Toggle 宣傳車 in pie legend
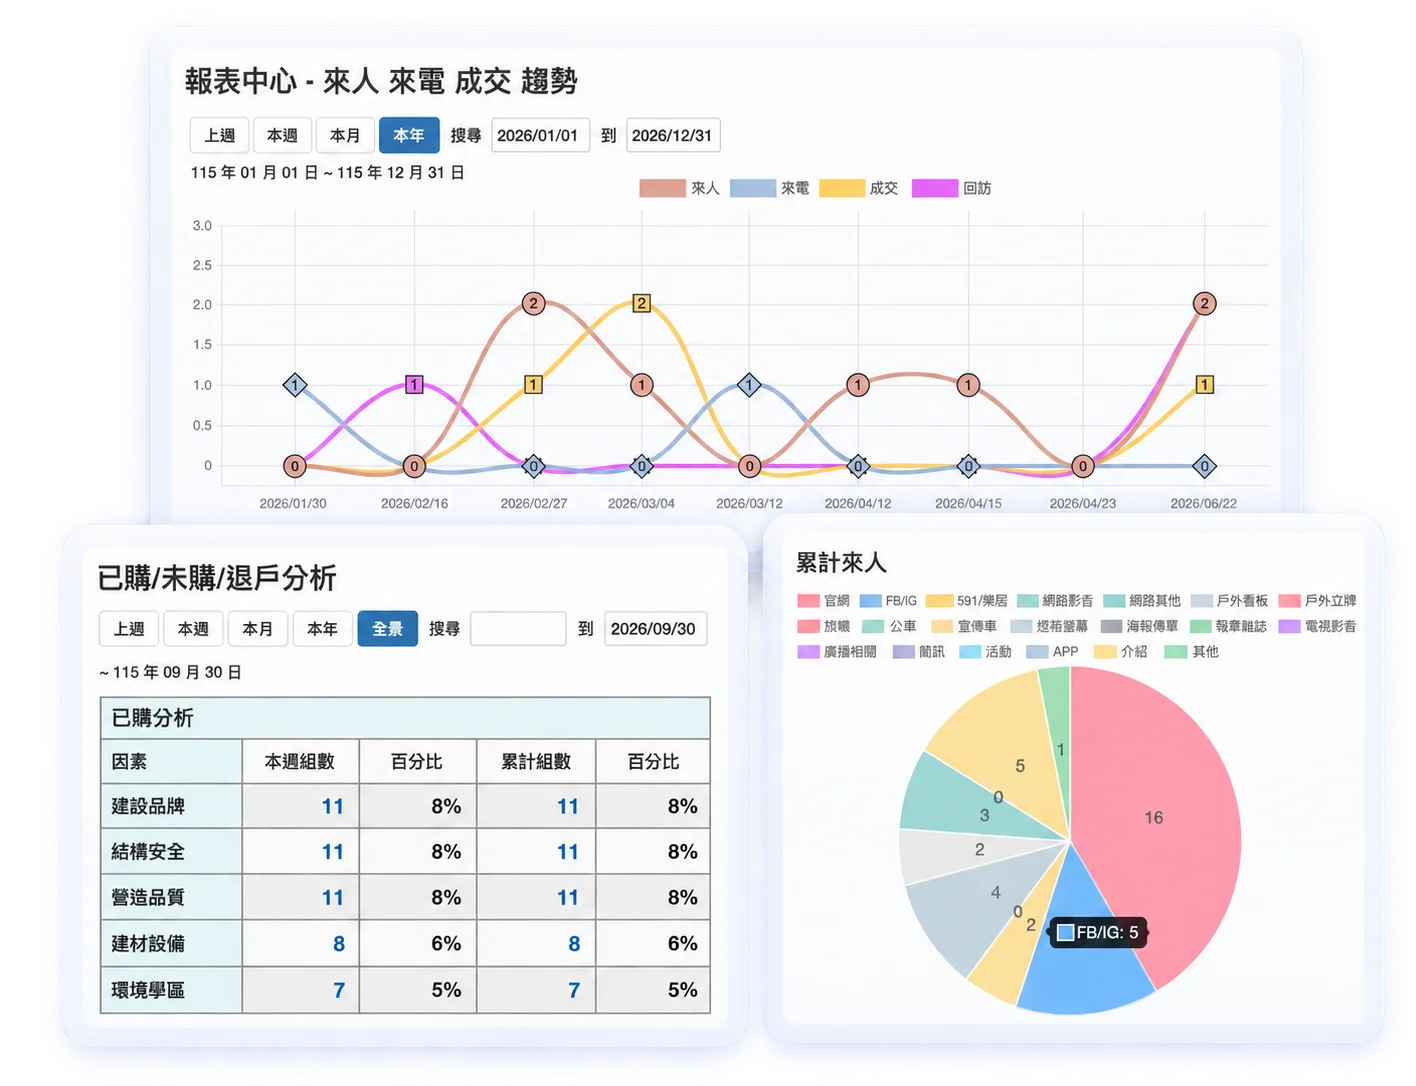This screenshot has width=1416, height=1086. (x=964, y=626)
